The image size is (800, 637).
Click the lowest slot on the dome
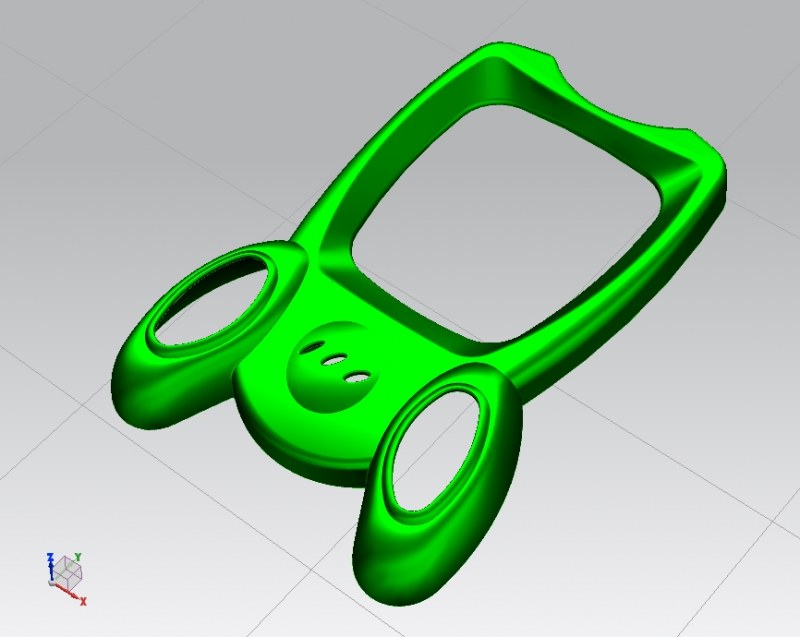[x=355, y=376]
